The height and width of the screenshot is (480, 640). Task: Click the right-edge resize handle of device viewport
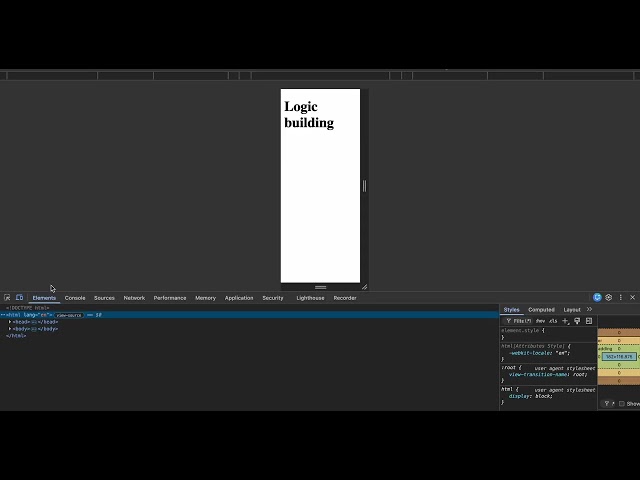pos(364,186)
